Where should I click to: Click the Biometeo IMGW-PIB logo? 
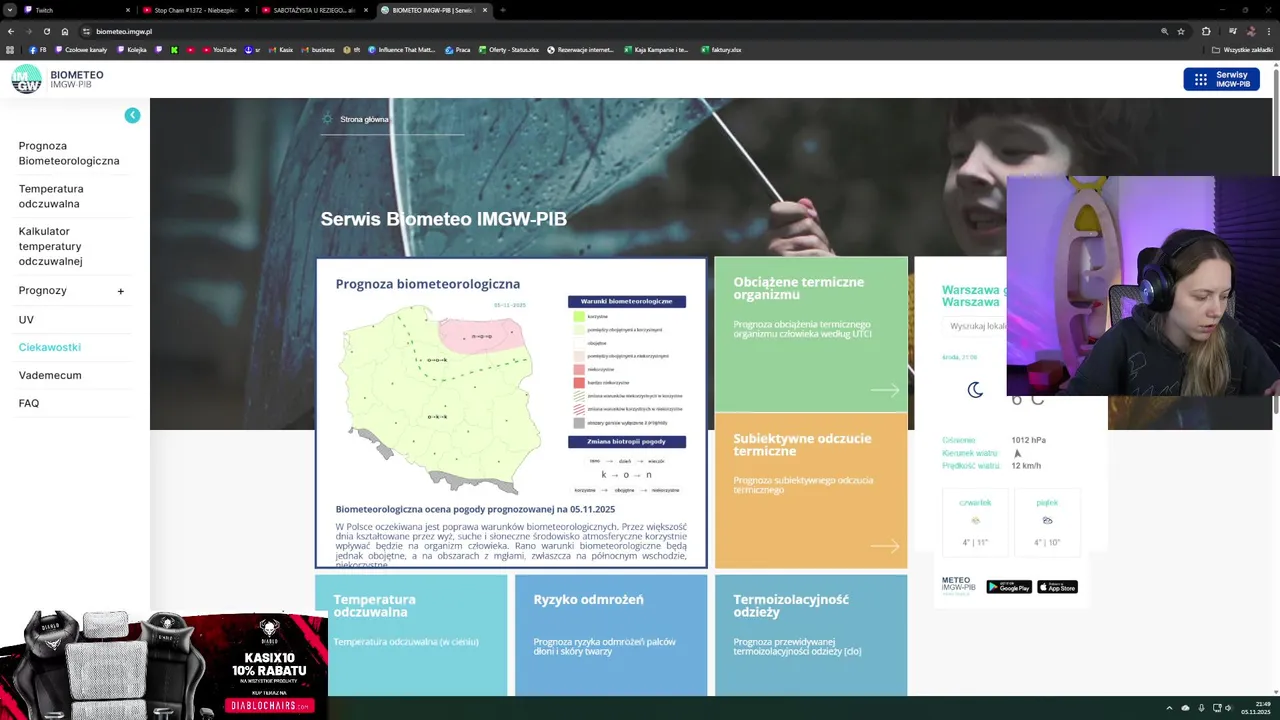pyautogui.click(x=57, y=79)
